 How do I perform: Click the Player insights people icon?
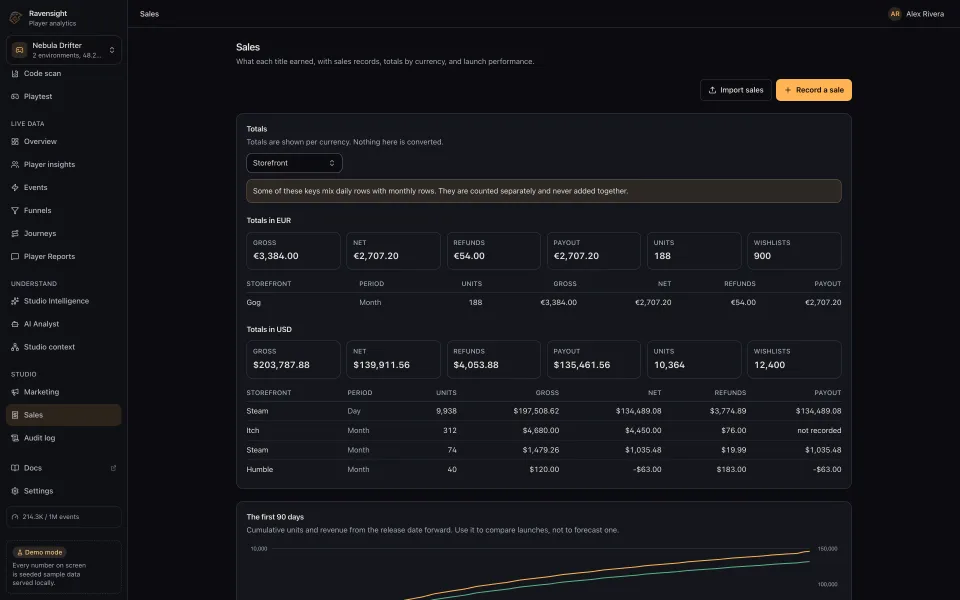coord(15,165)
